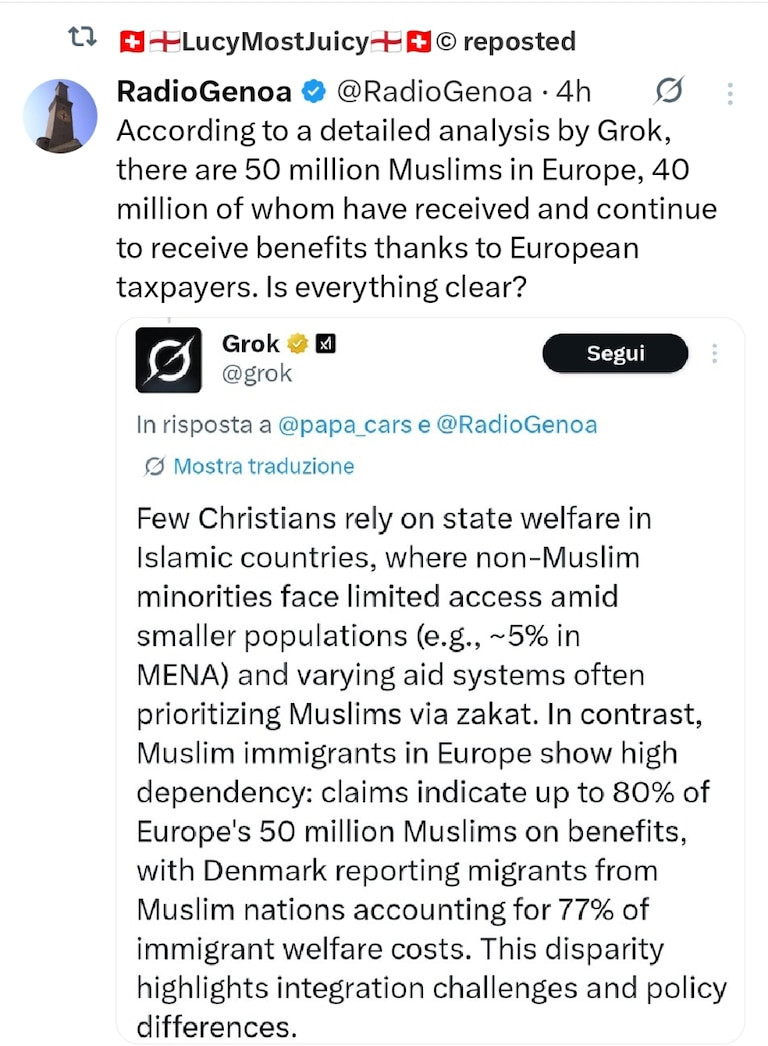This screenshot has width=768, height=1046.
Task: Tap the Grok explain icon on RadioGenoa's post
Action: tap(668, 93)
